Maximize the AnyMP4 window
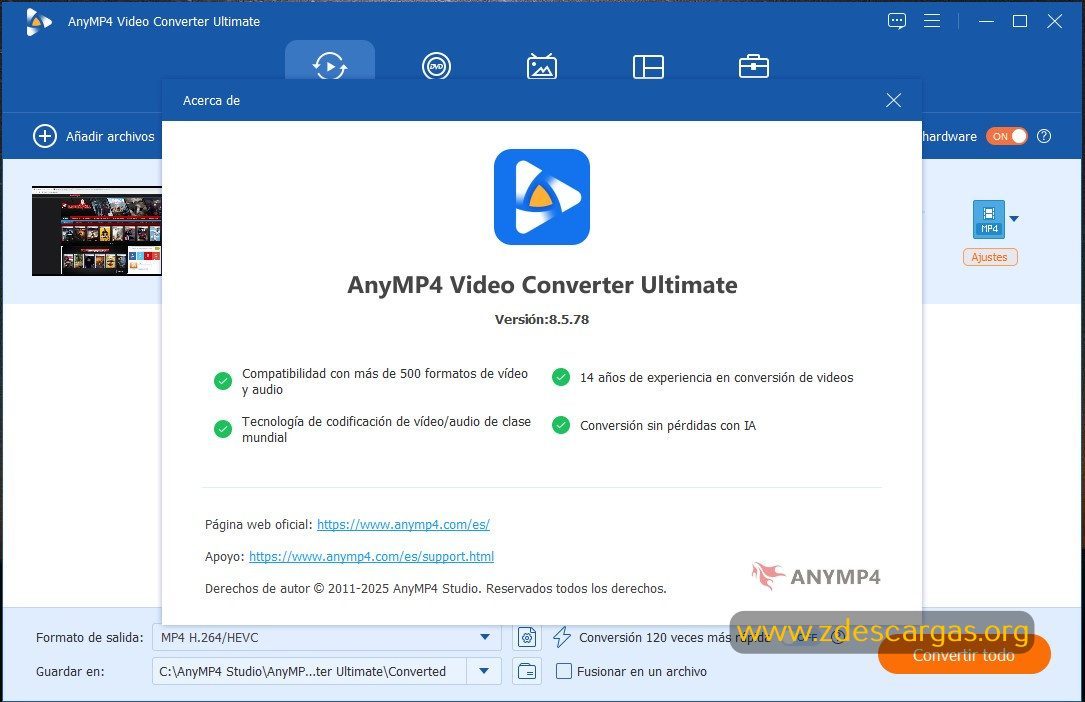Screen dimensions: 1085x702 1020,21
